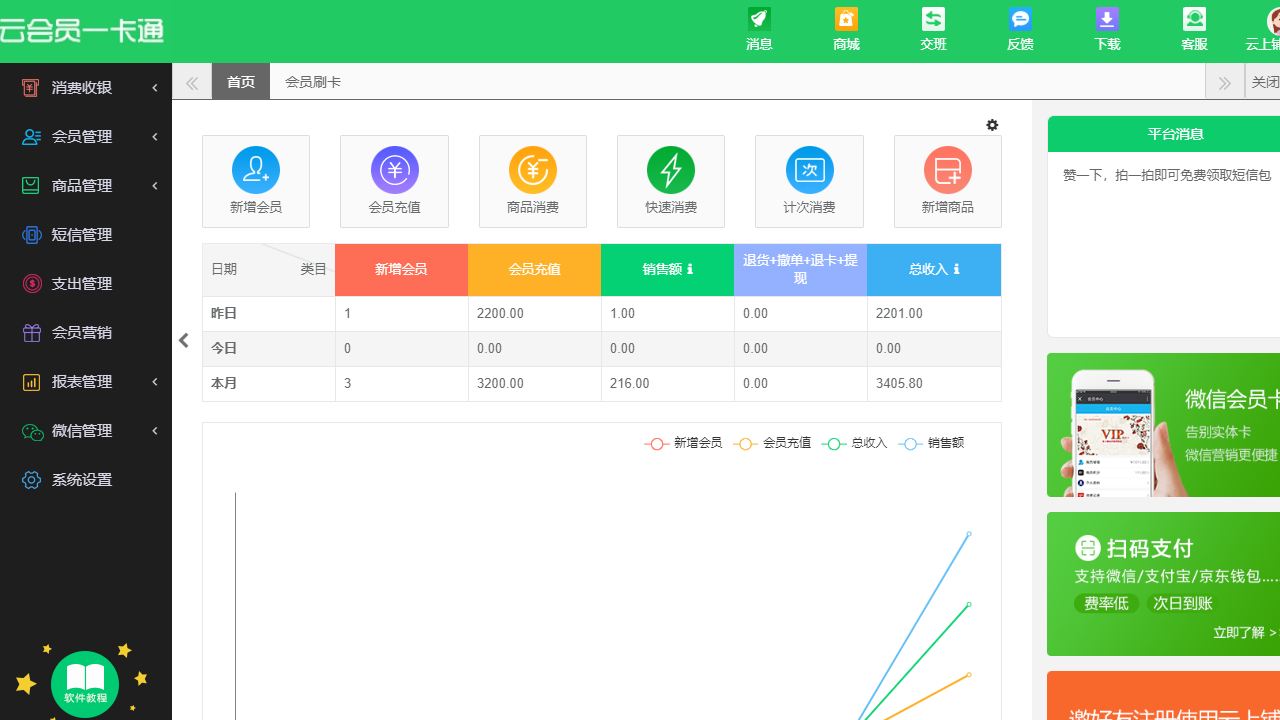Open the 新增会员 quick action icon
The image size is (1280, 720).
255,181
